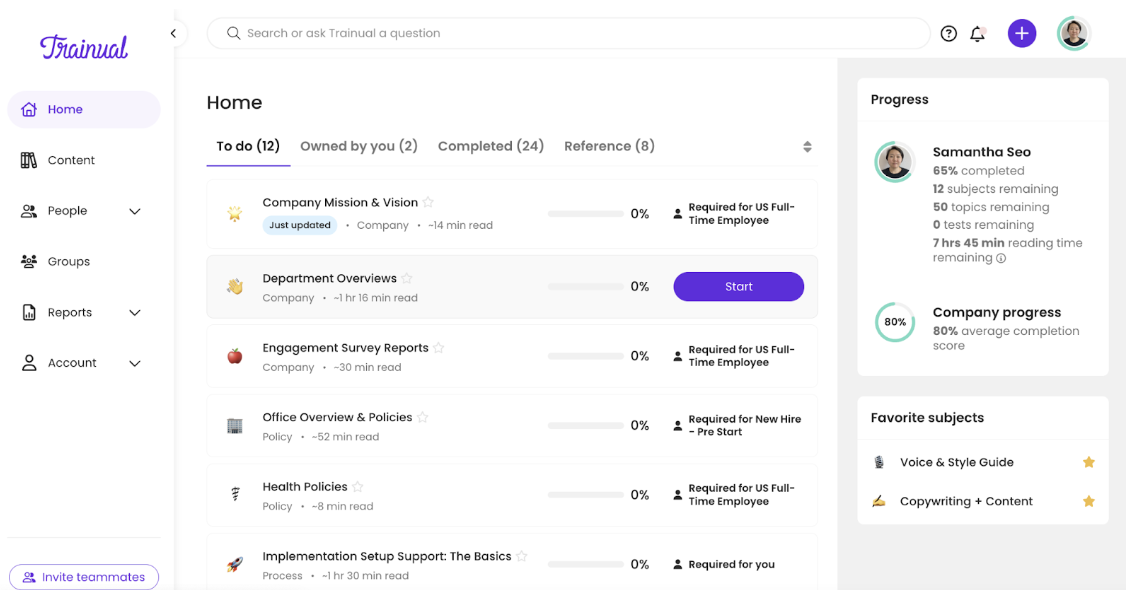Favorite Health Policies with its star

tap(358, 487)
